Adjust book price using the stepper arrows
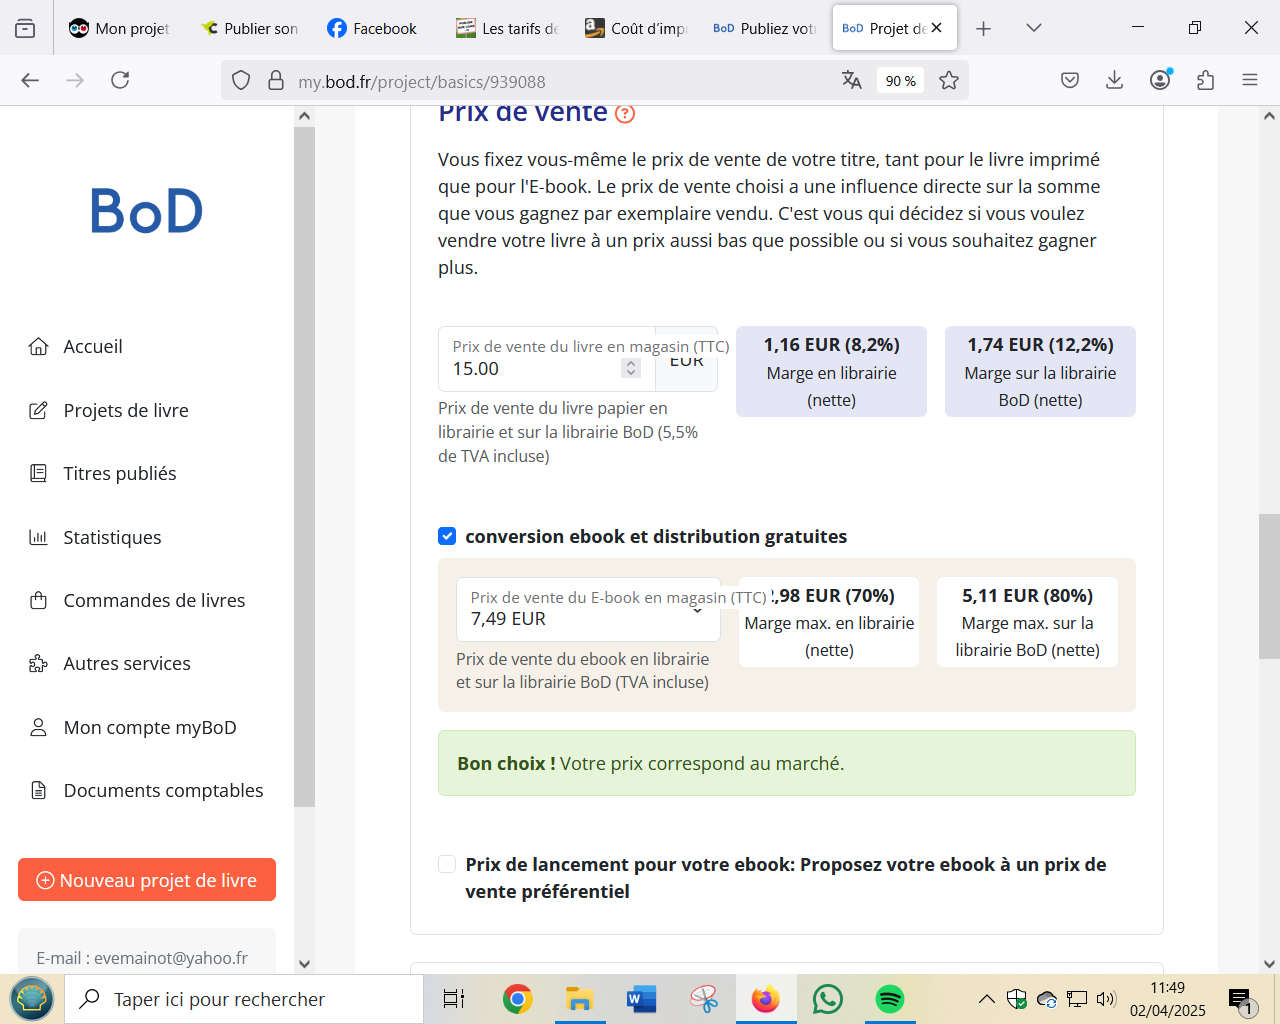 (631, 368)
